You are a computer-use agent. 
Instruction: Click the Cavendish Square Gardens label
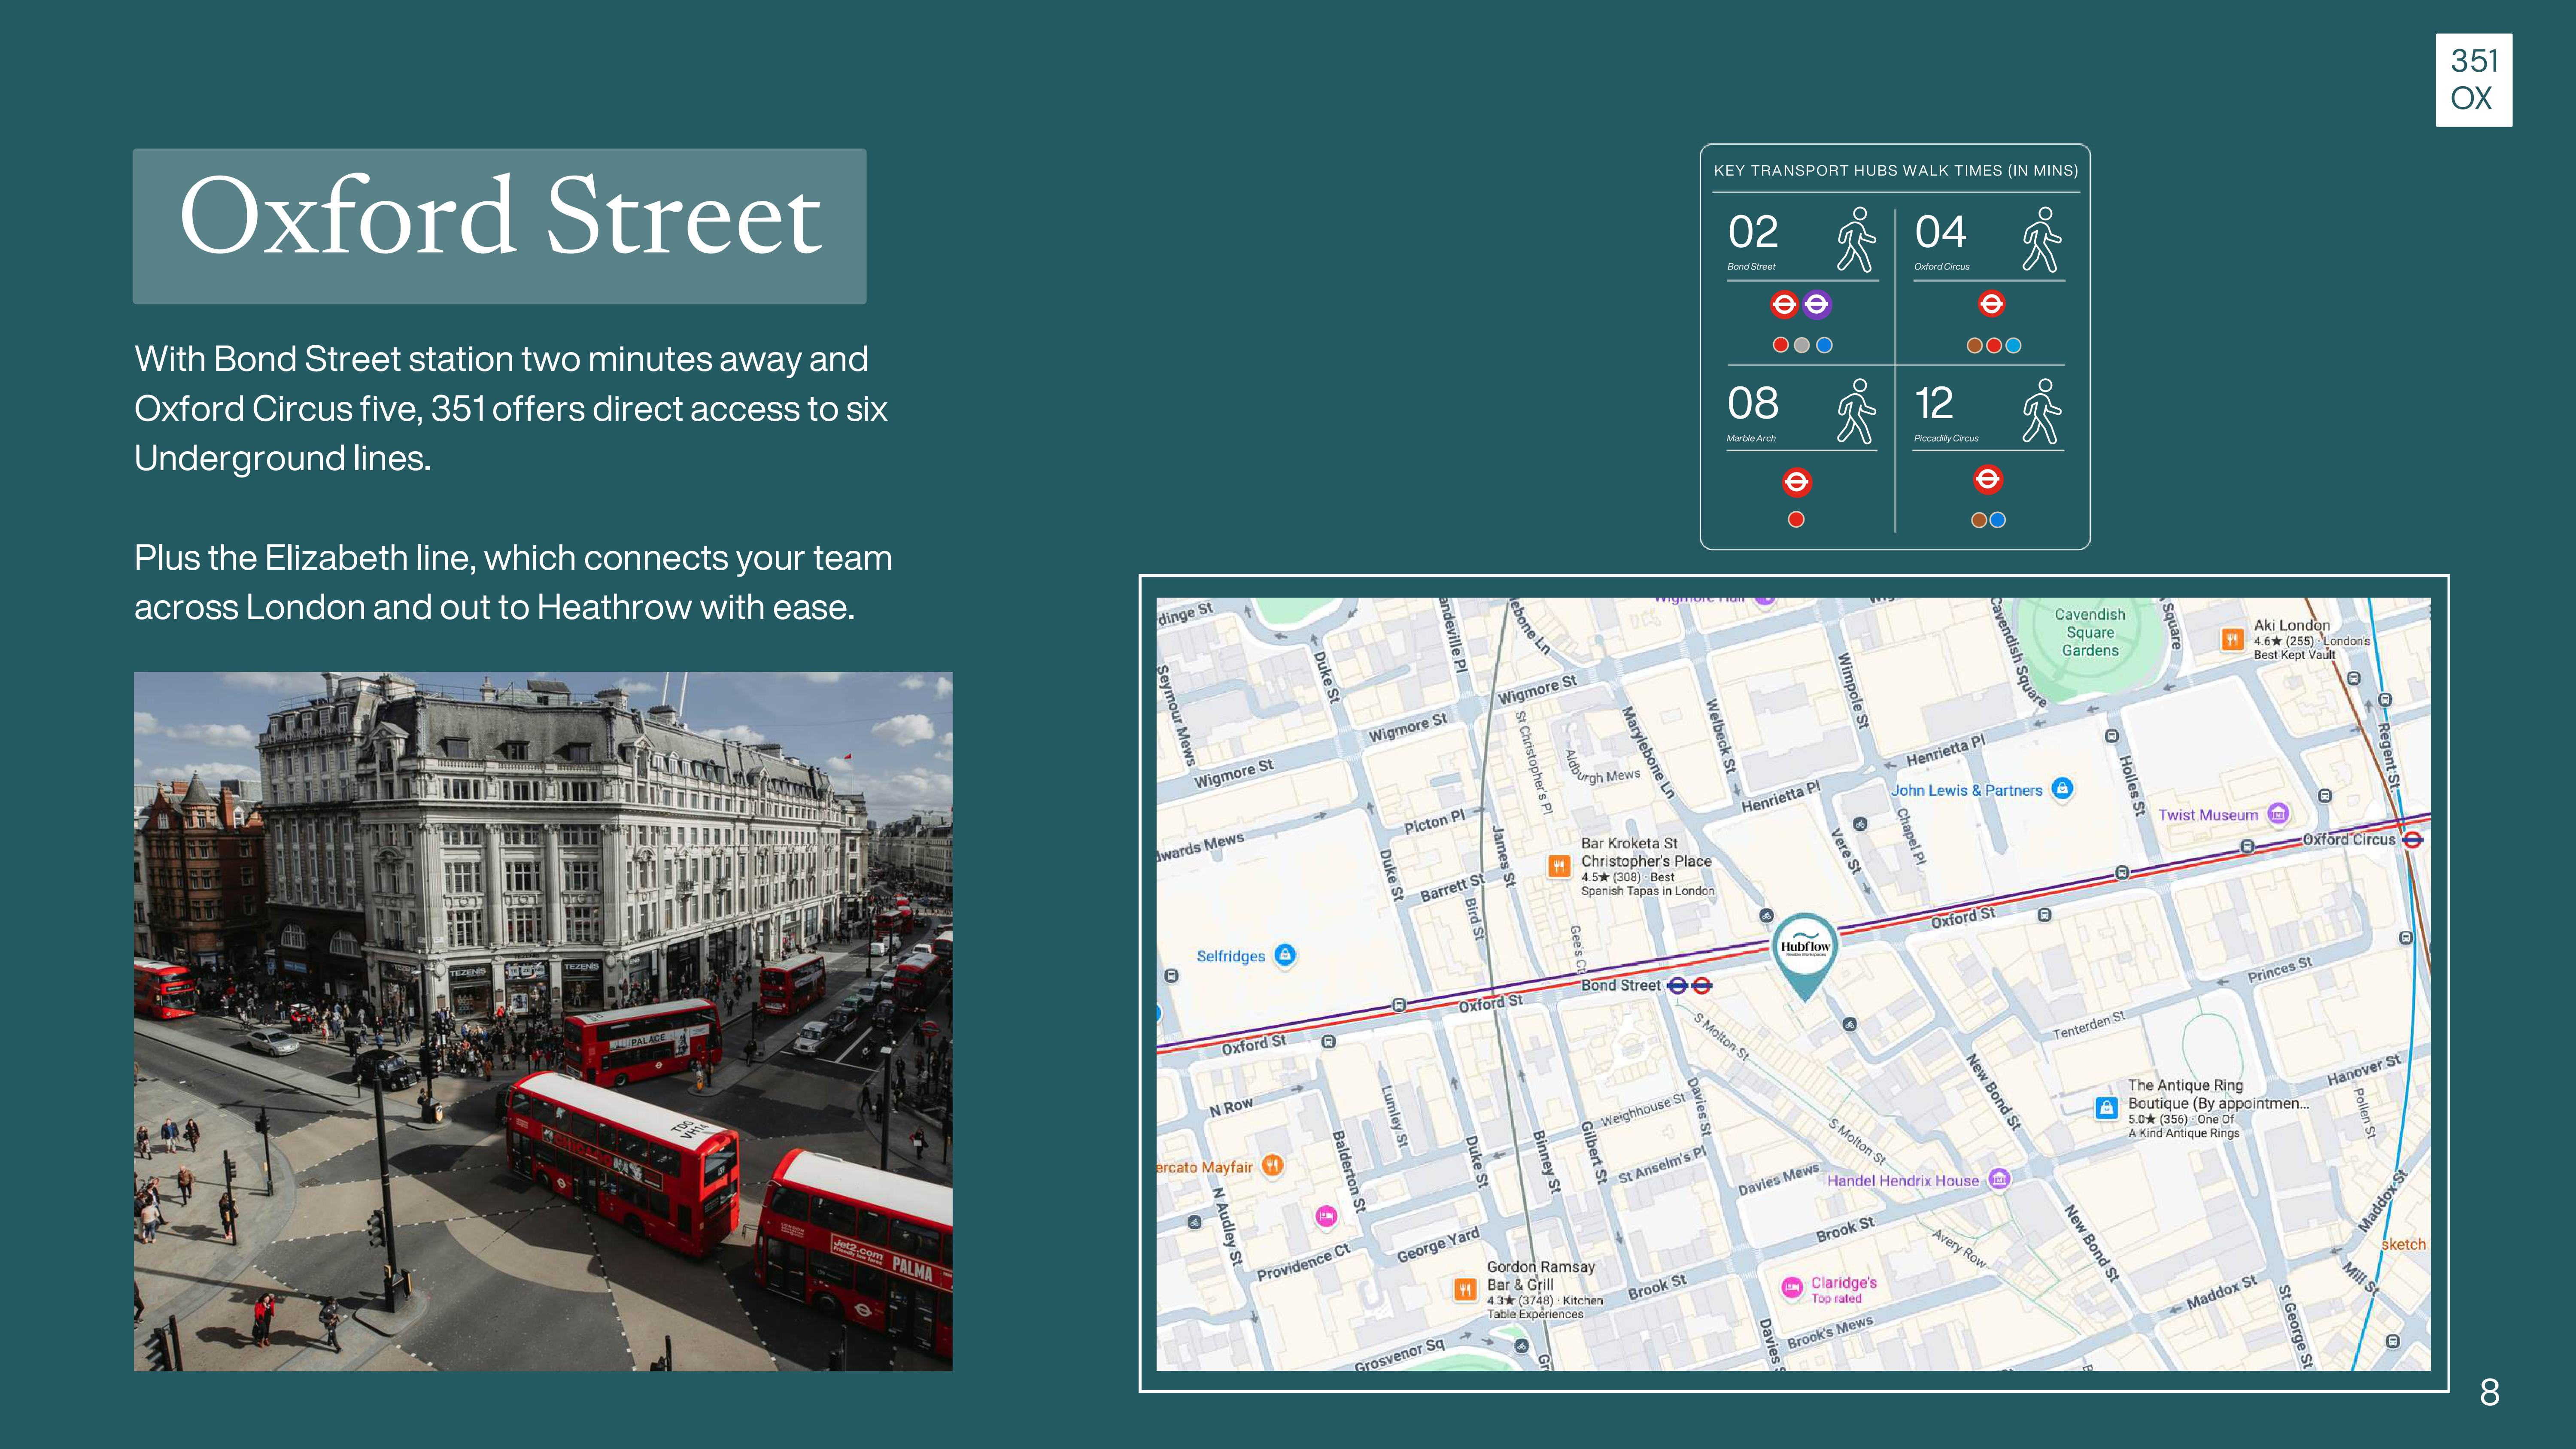(x=2090, y=632)
